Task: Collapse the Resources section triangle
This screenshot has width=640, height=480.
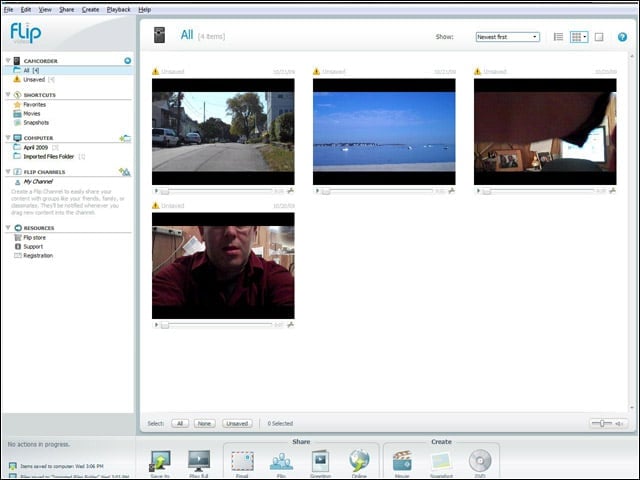Action: 8,228
